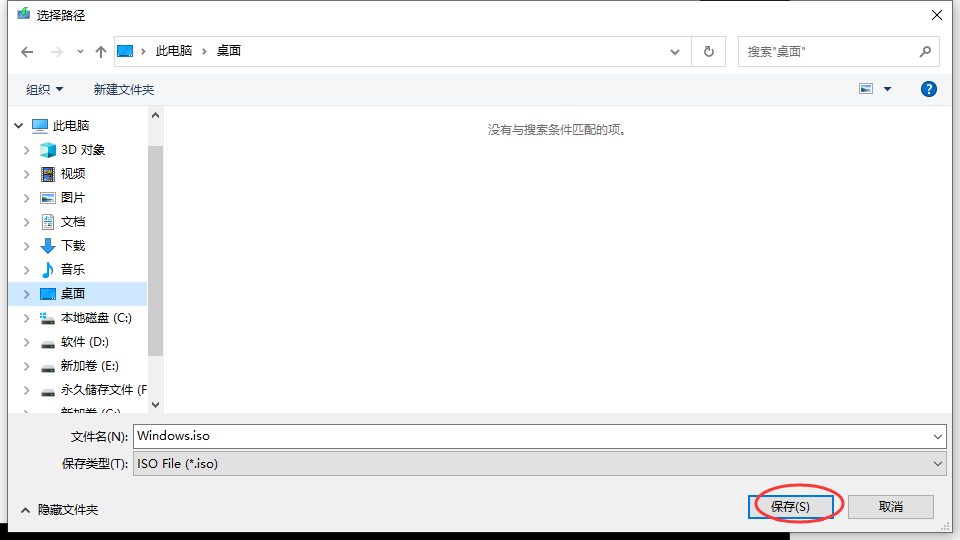Expand the 3D 对象 folder node

(26, 150)
